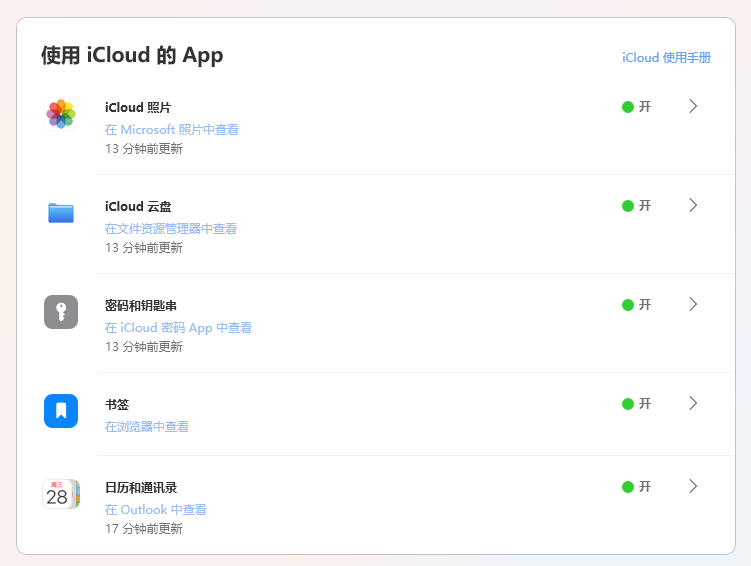Click 在文件资源管理器中查看 link
The image size is (751, 566).
tap(171, 229)
